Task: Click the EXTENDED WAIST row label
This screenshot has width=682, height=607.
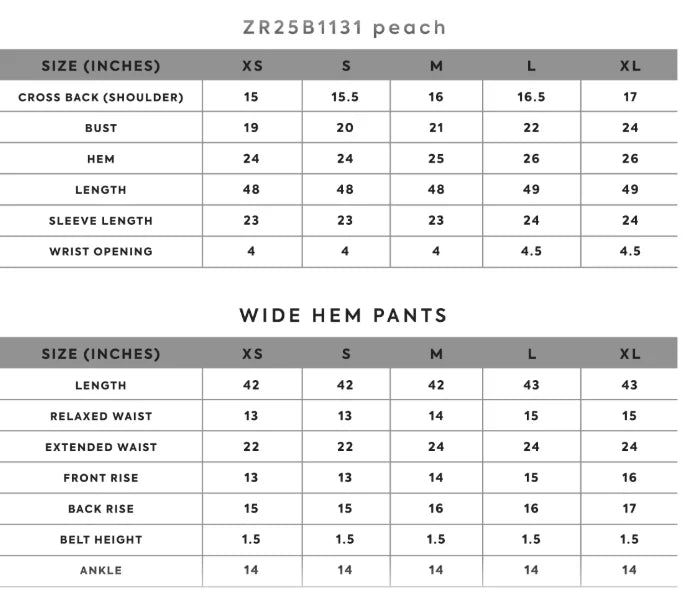Action: tap(101, 447)
